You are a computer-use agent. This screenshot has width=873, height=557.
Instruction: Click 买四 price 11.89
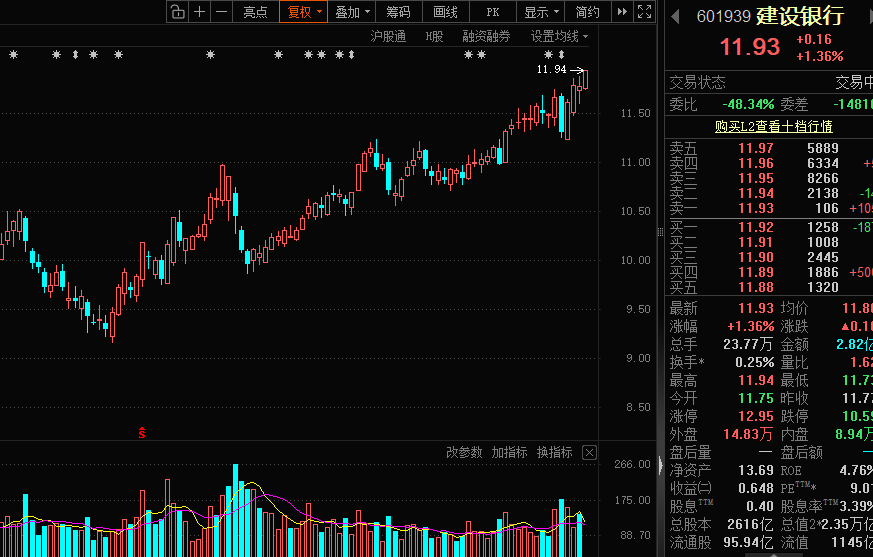click(x=756, y=272)
